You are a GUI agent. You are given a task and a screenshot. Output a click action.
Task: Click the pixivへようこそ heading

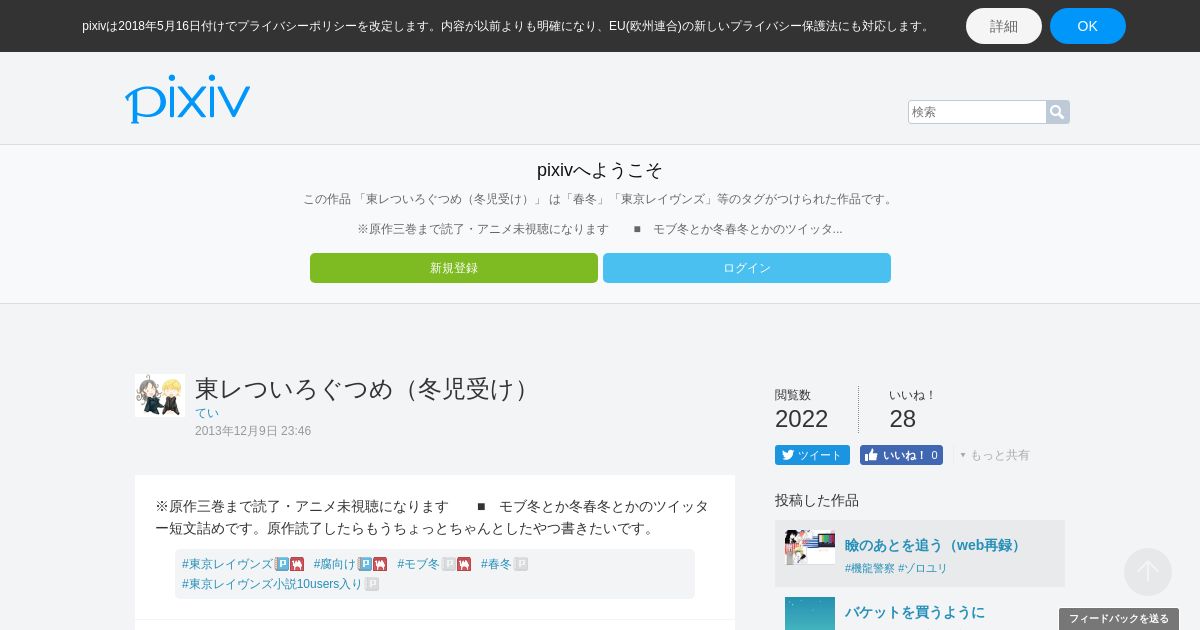[x=600, y=170]
